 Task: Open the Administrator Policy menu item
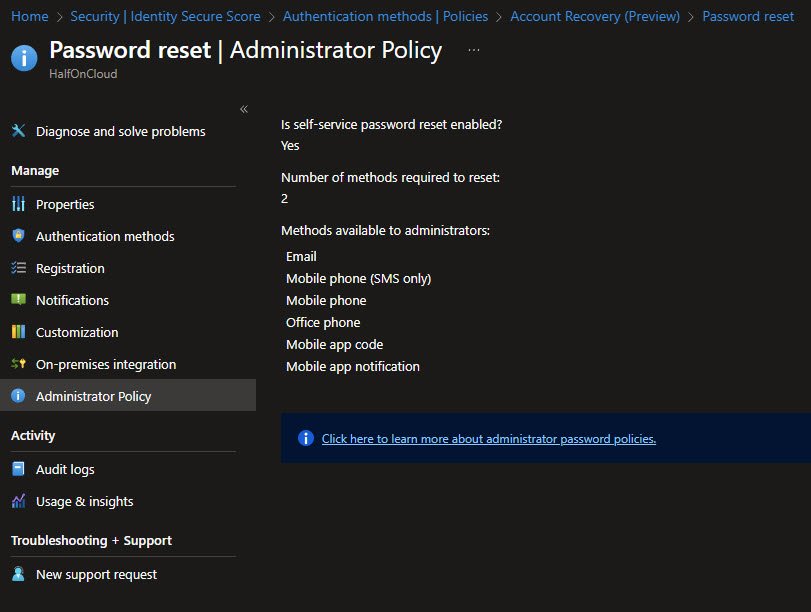tap(93, 396)
